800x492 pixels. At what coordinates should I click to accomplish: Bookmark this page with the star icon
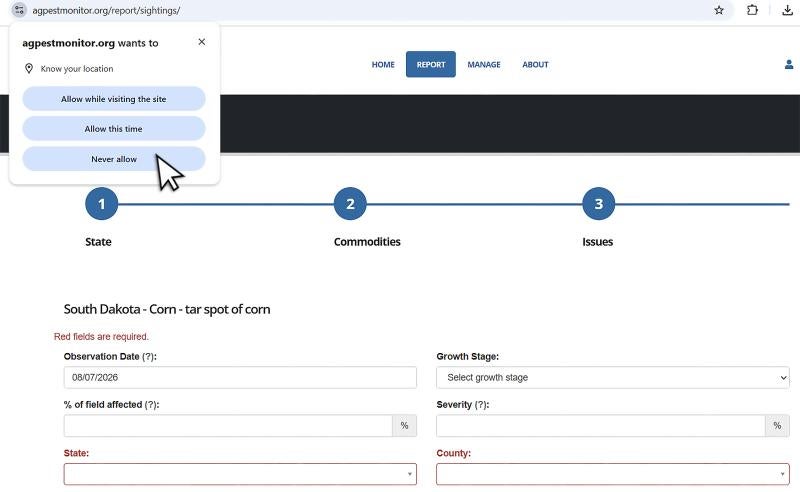(719, 10)
